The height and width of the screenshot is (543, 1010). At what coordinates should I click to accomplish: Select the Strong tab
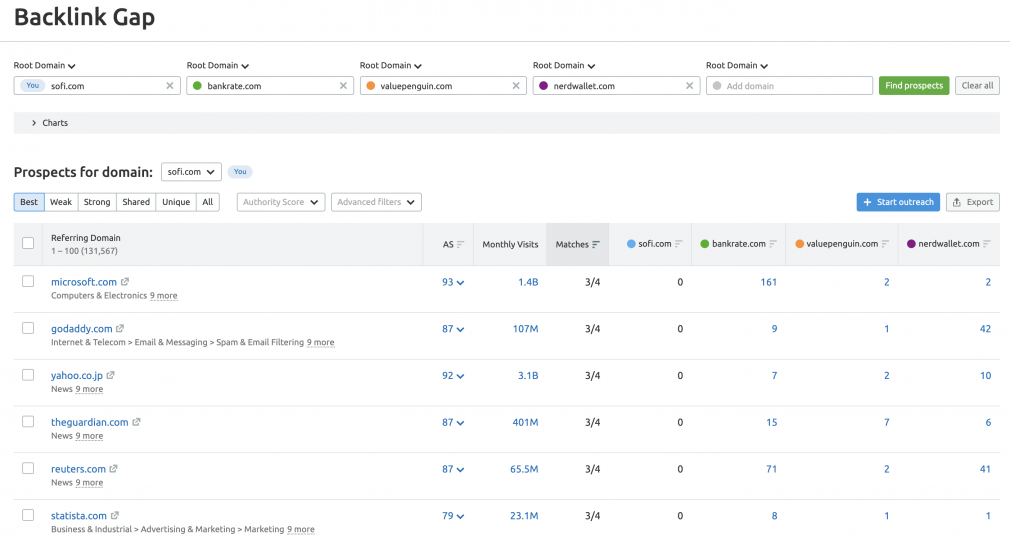97,202
